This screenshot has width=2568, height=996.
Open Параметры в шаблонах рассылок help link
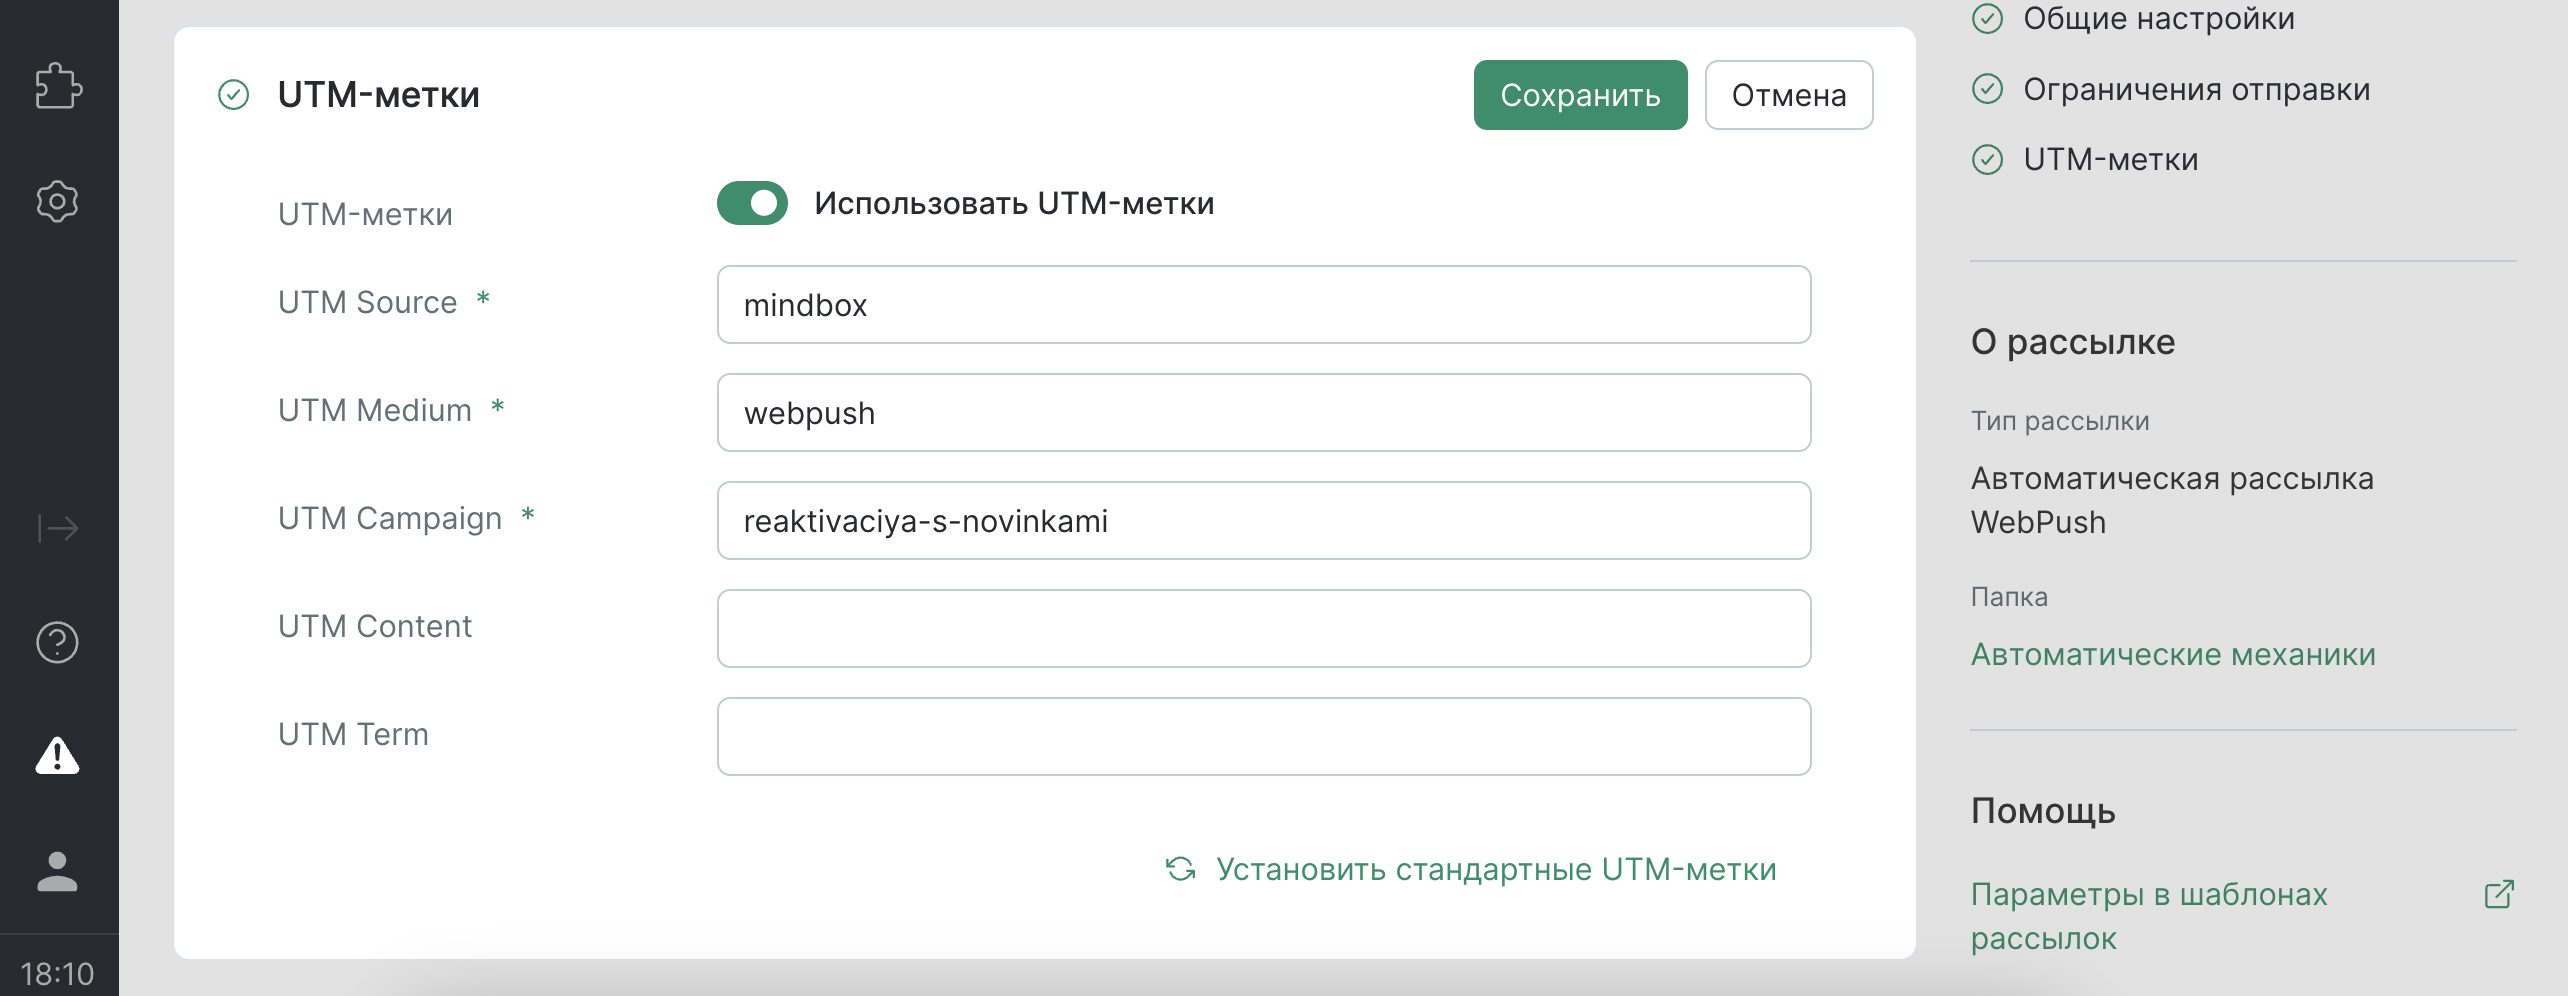click(2149, 916)
